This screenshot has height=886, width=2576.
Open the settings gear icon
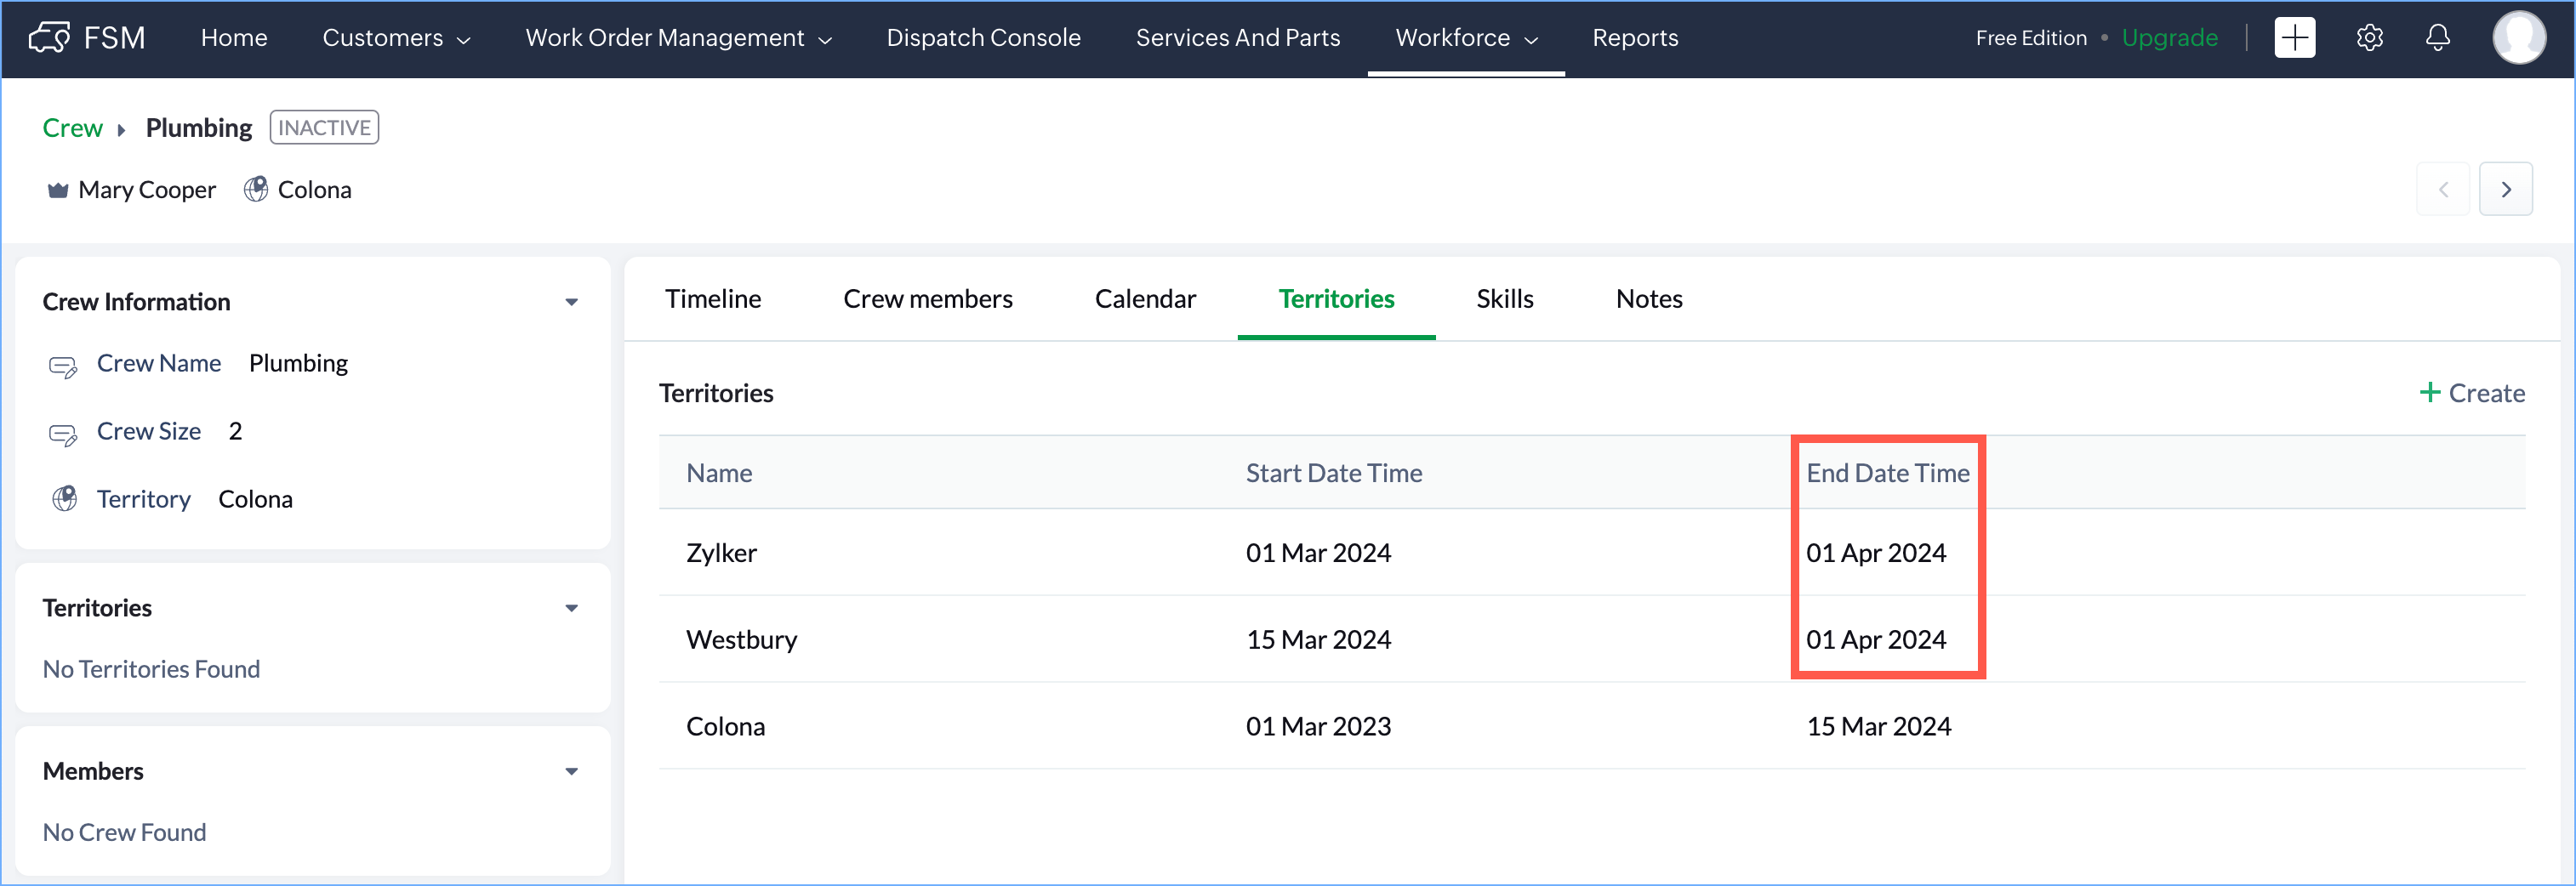(2369, 38)
